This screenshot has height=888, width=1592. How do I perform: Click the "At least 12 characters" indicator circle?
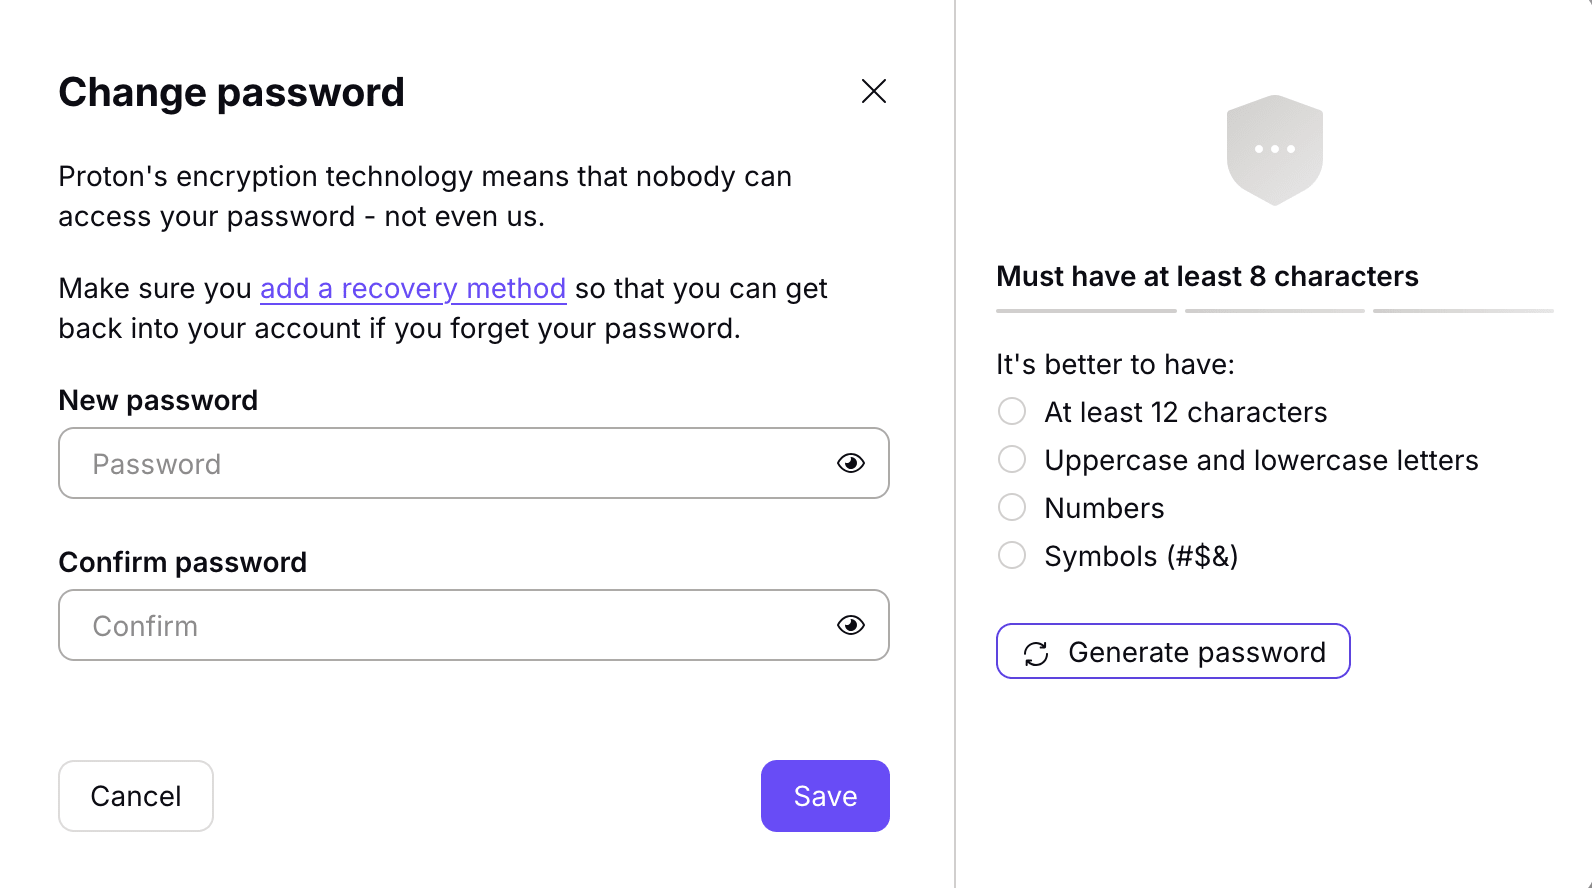1012,411
